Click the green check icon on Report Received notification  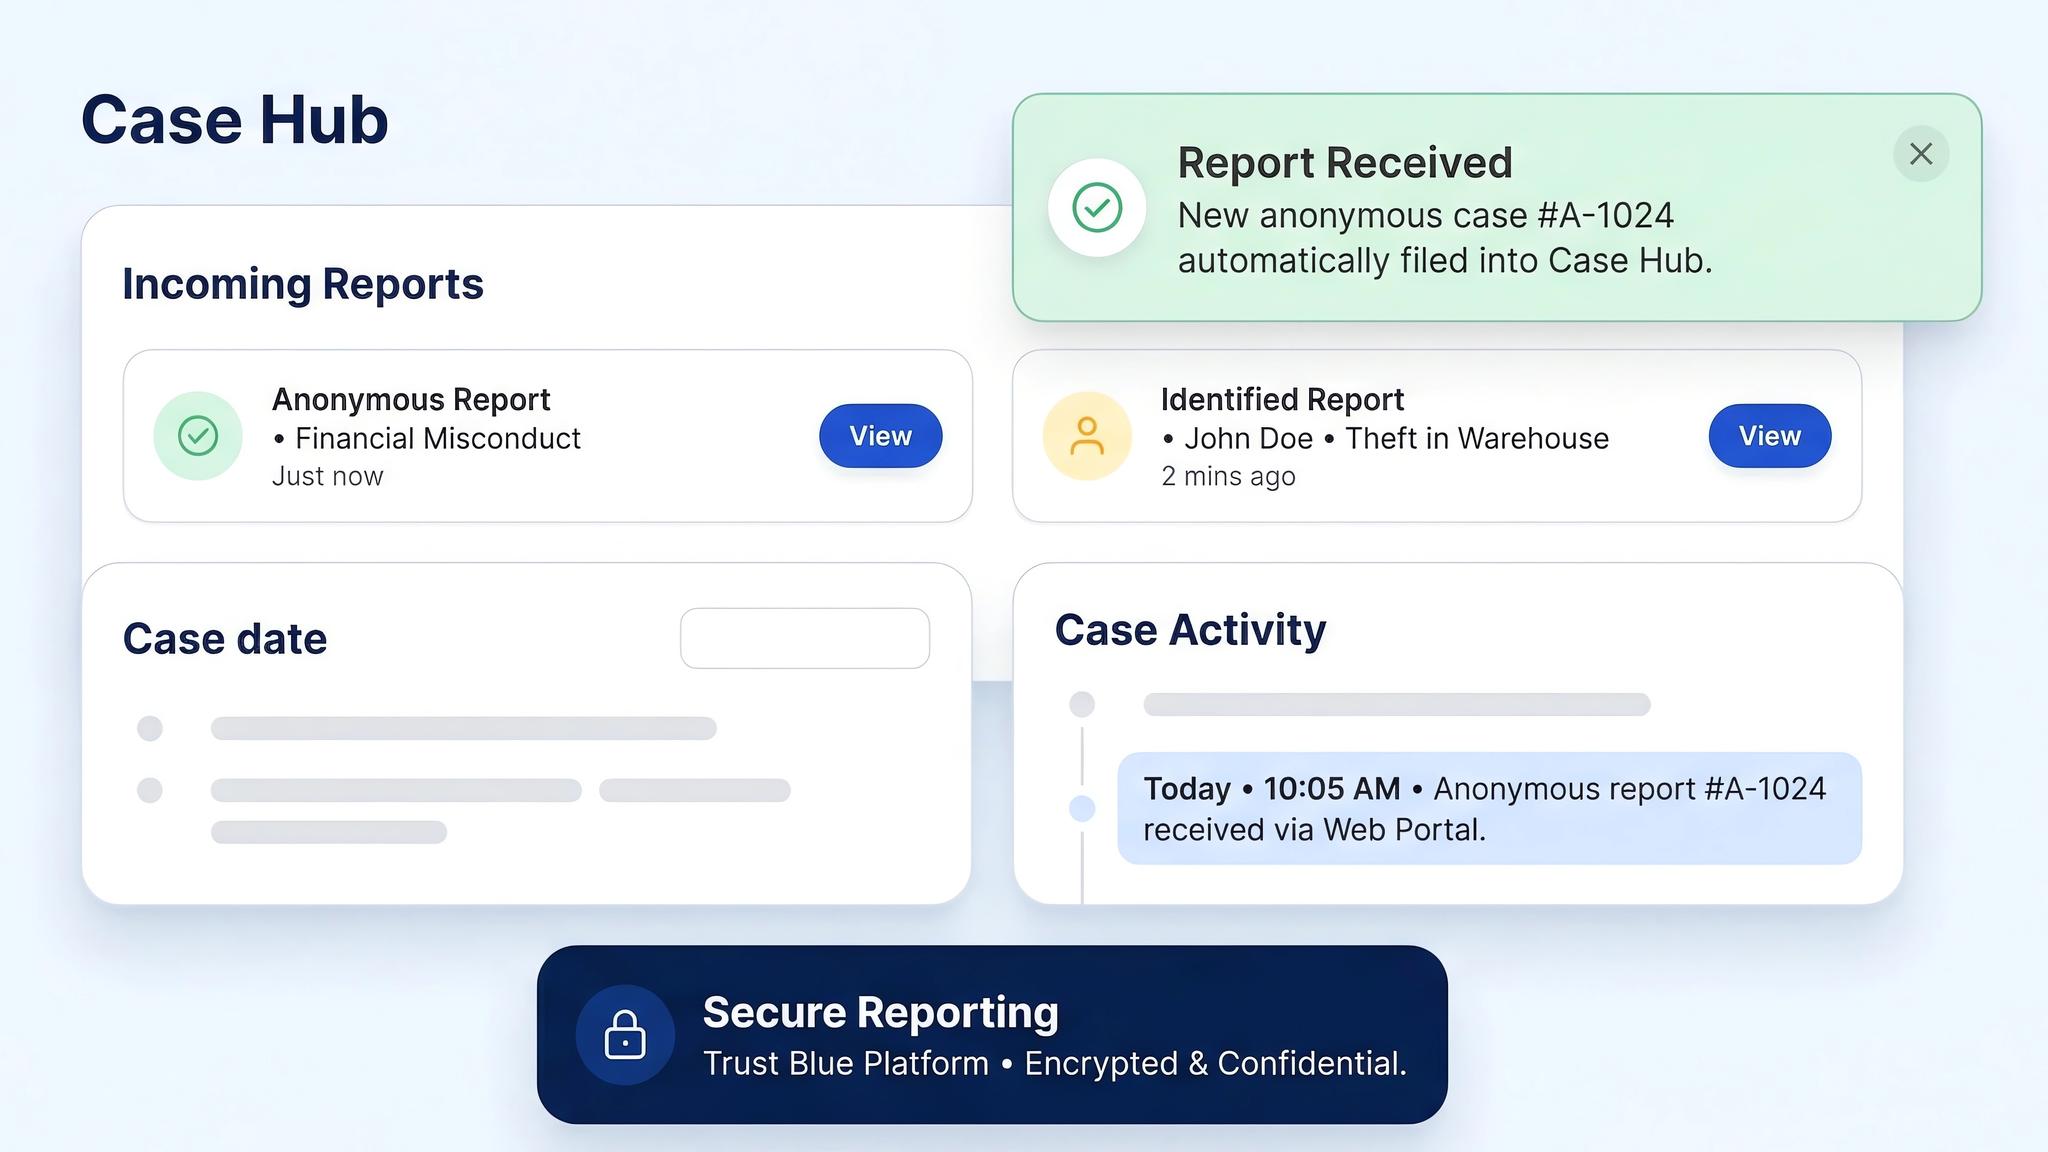tap(1097, 207)
